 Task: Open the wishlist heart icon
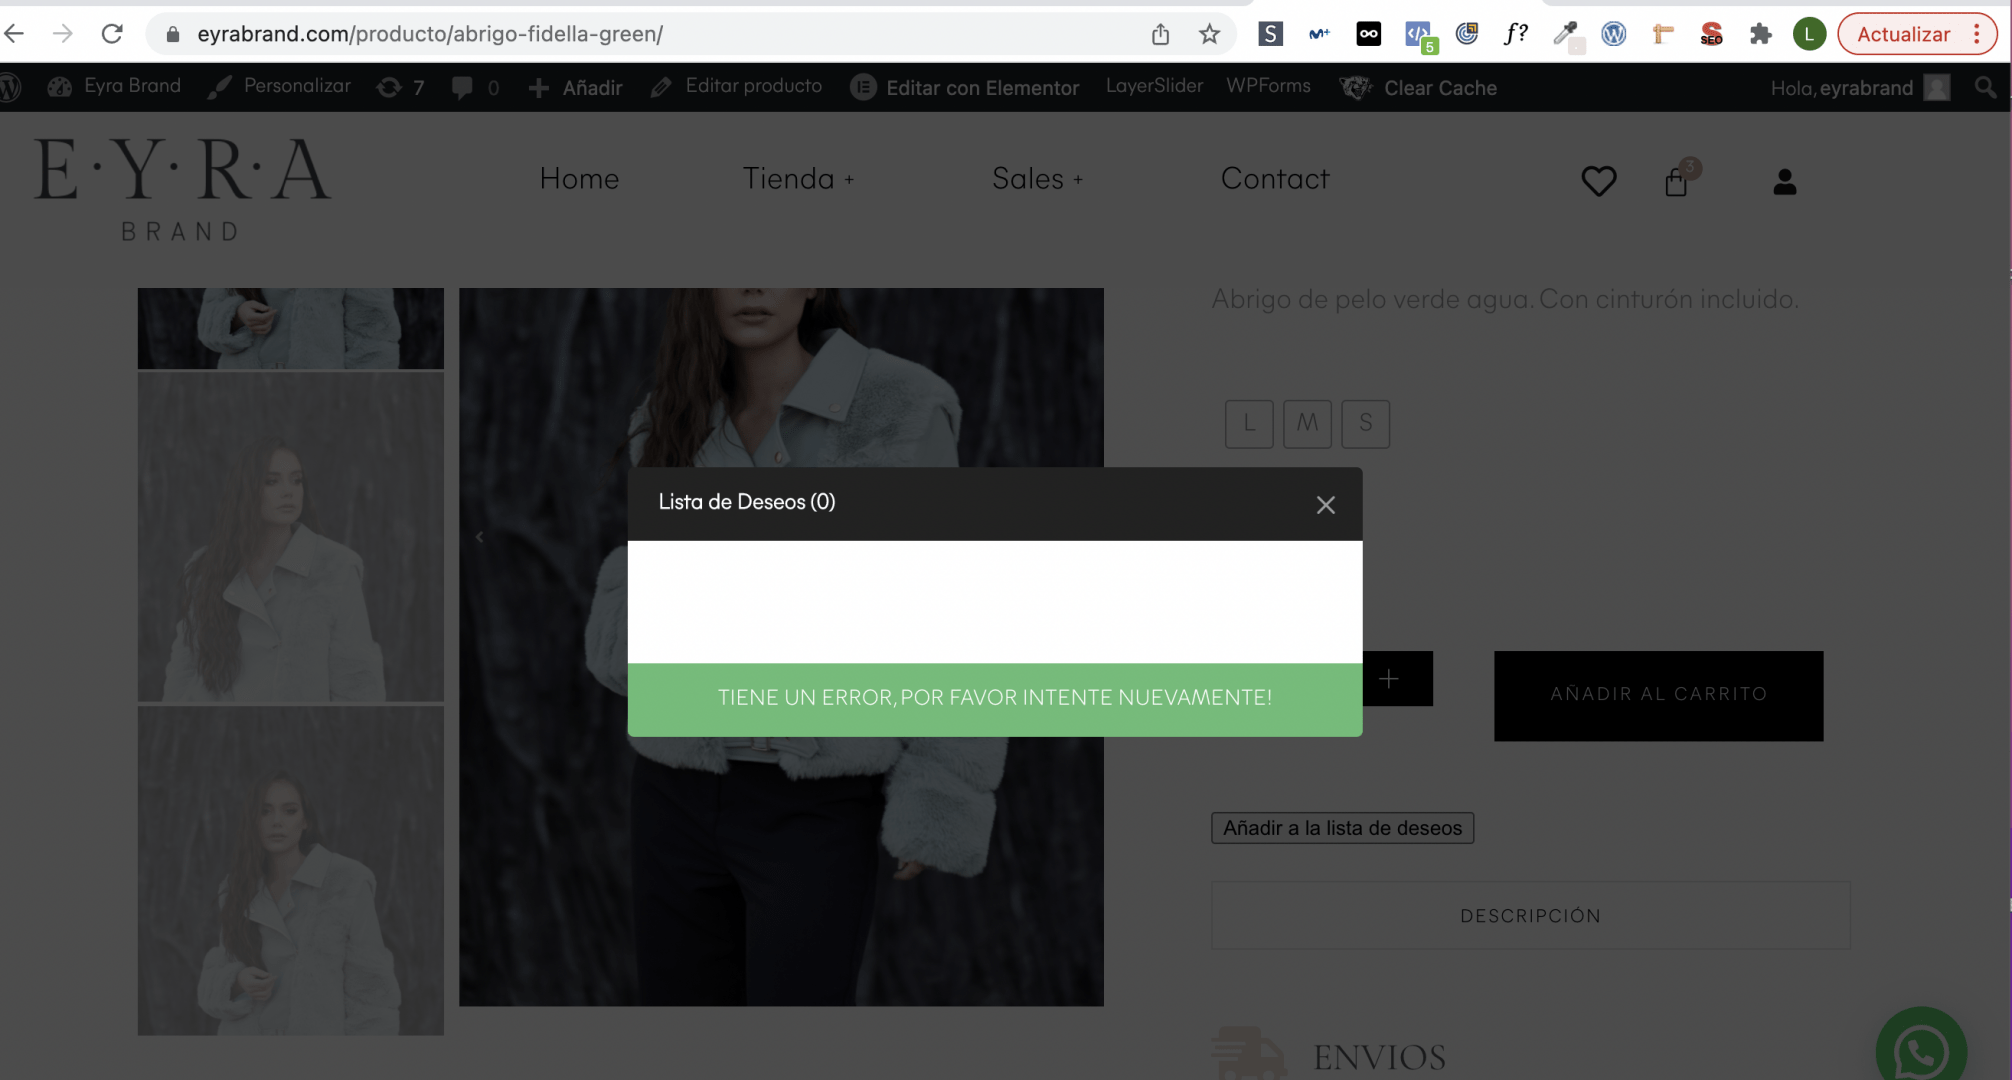[1598, 181]
